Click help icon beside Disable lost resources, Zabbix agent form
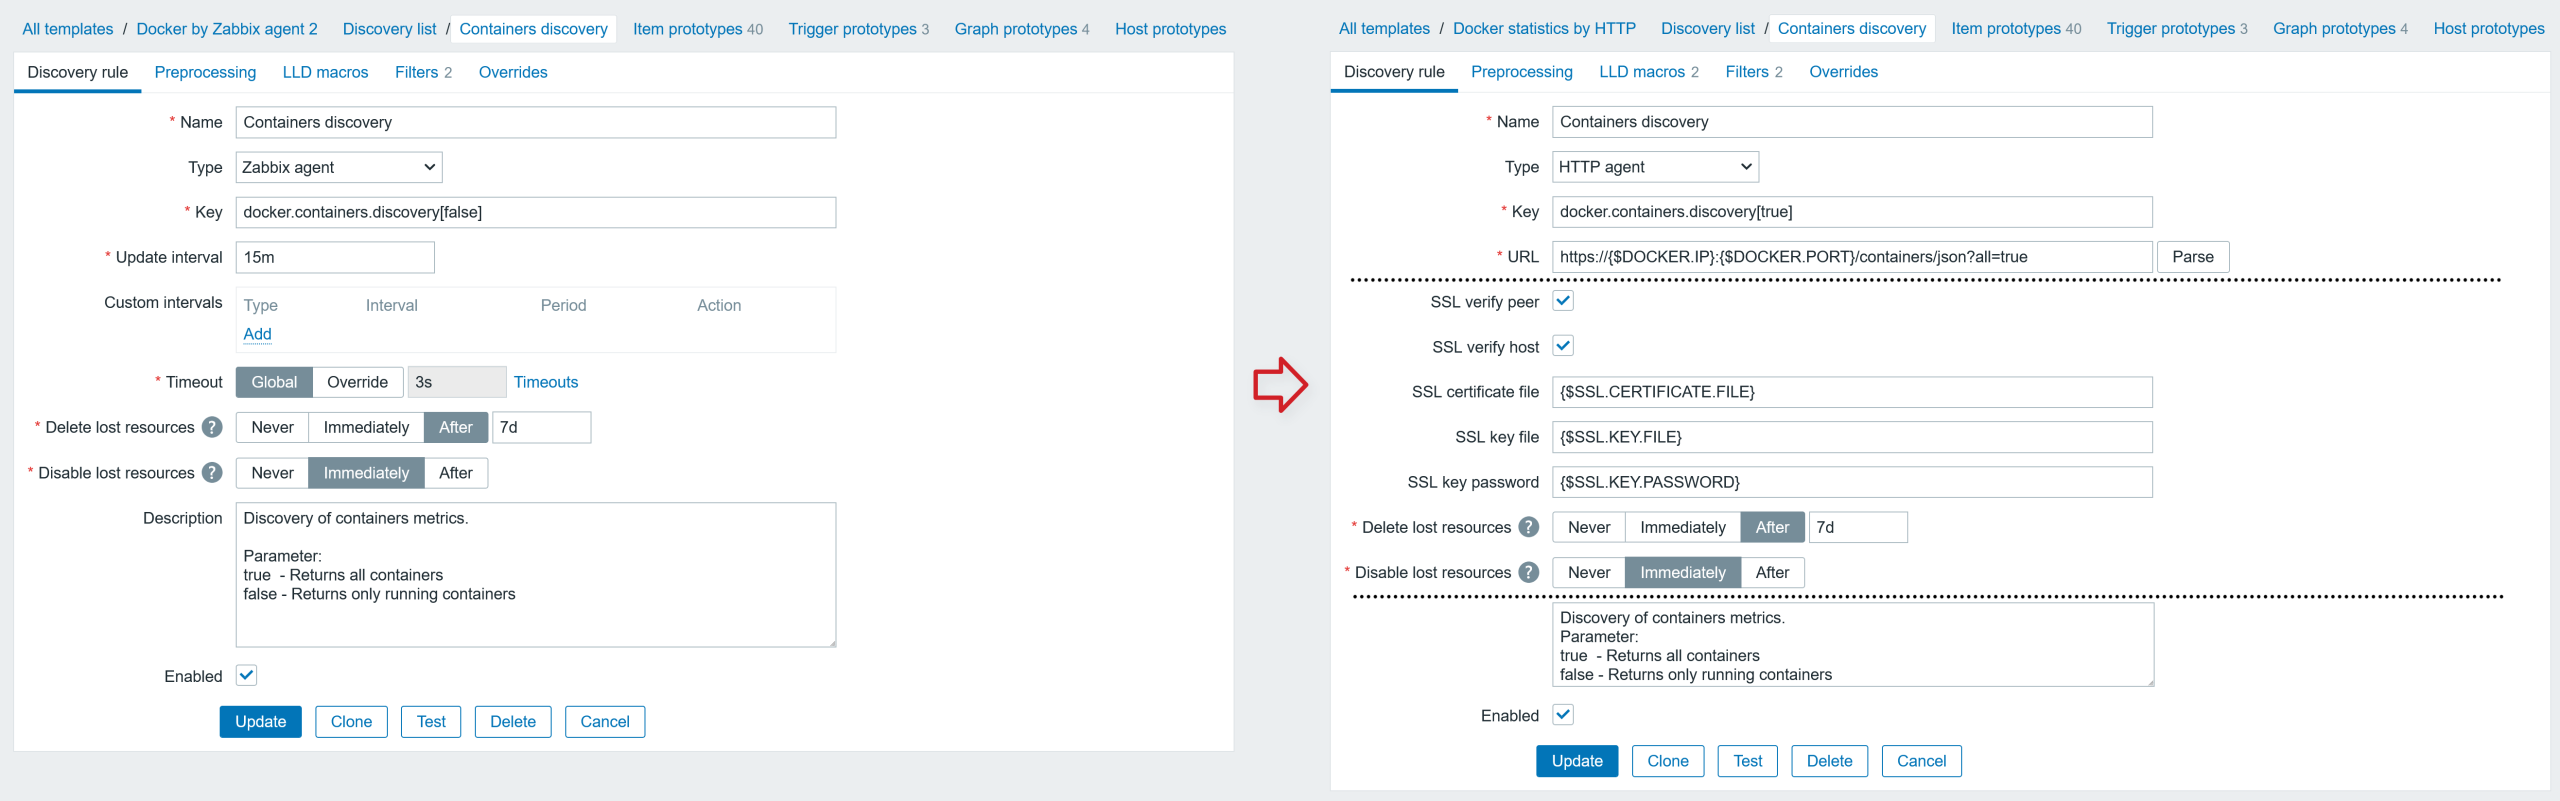2560x801 pixels. (x=212, y=473)
